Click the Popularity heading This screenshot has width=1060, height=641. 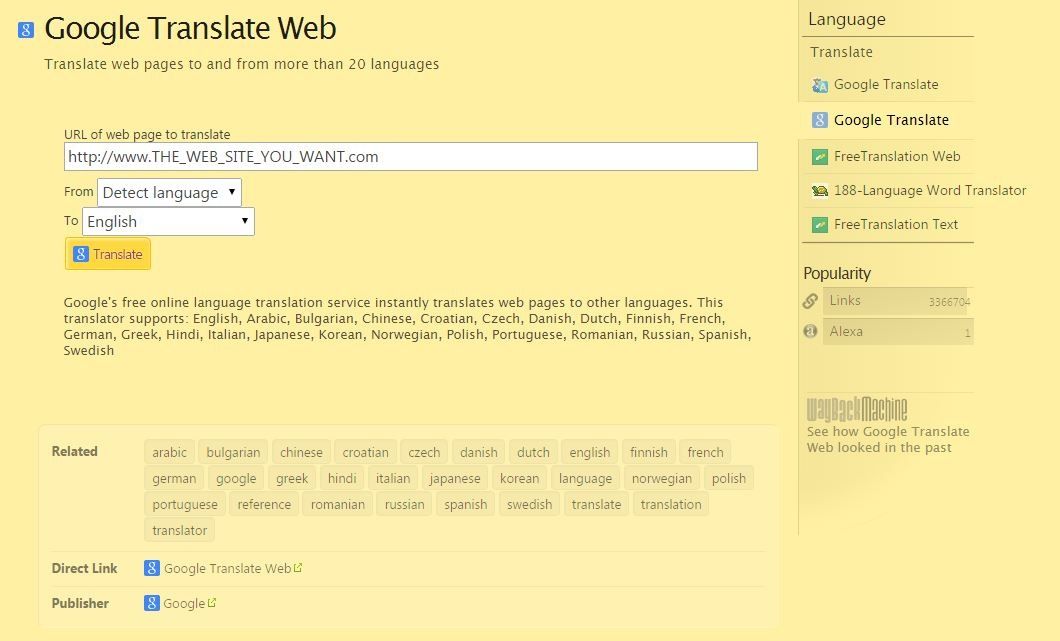[837, 273]
